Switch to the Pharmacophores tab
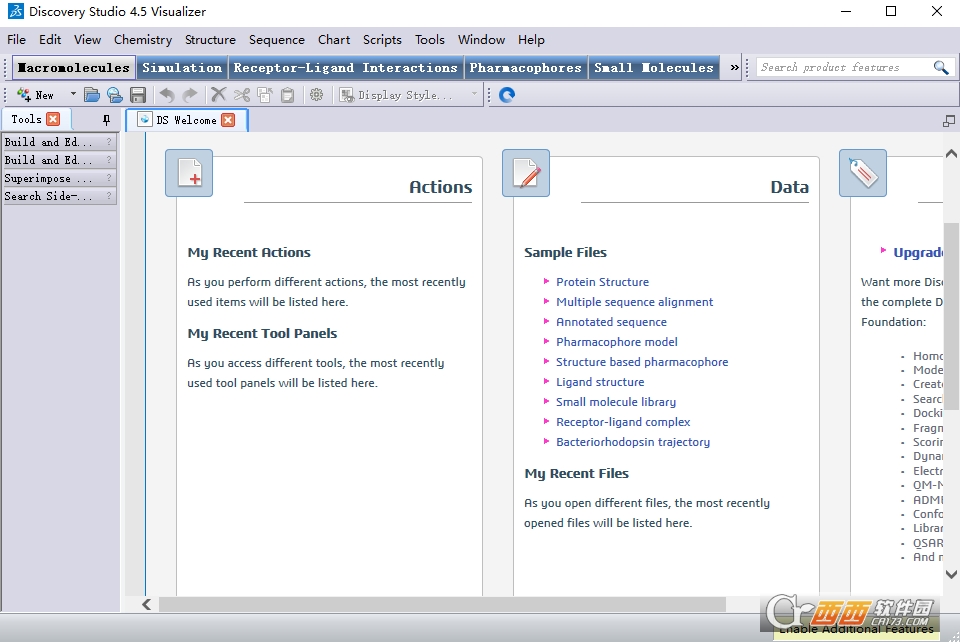Viewport: 960px width, 642px height. (x=525, y=67)
